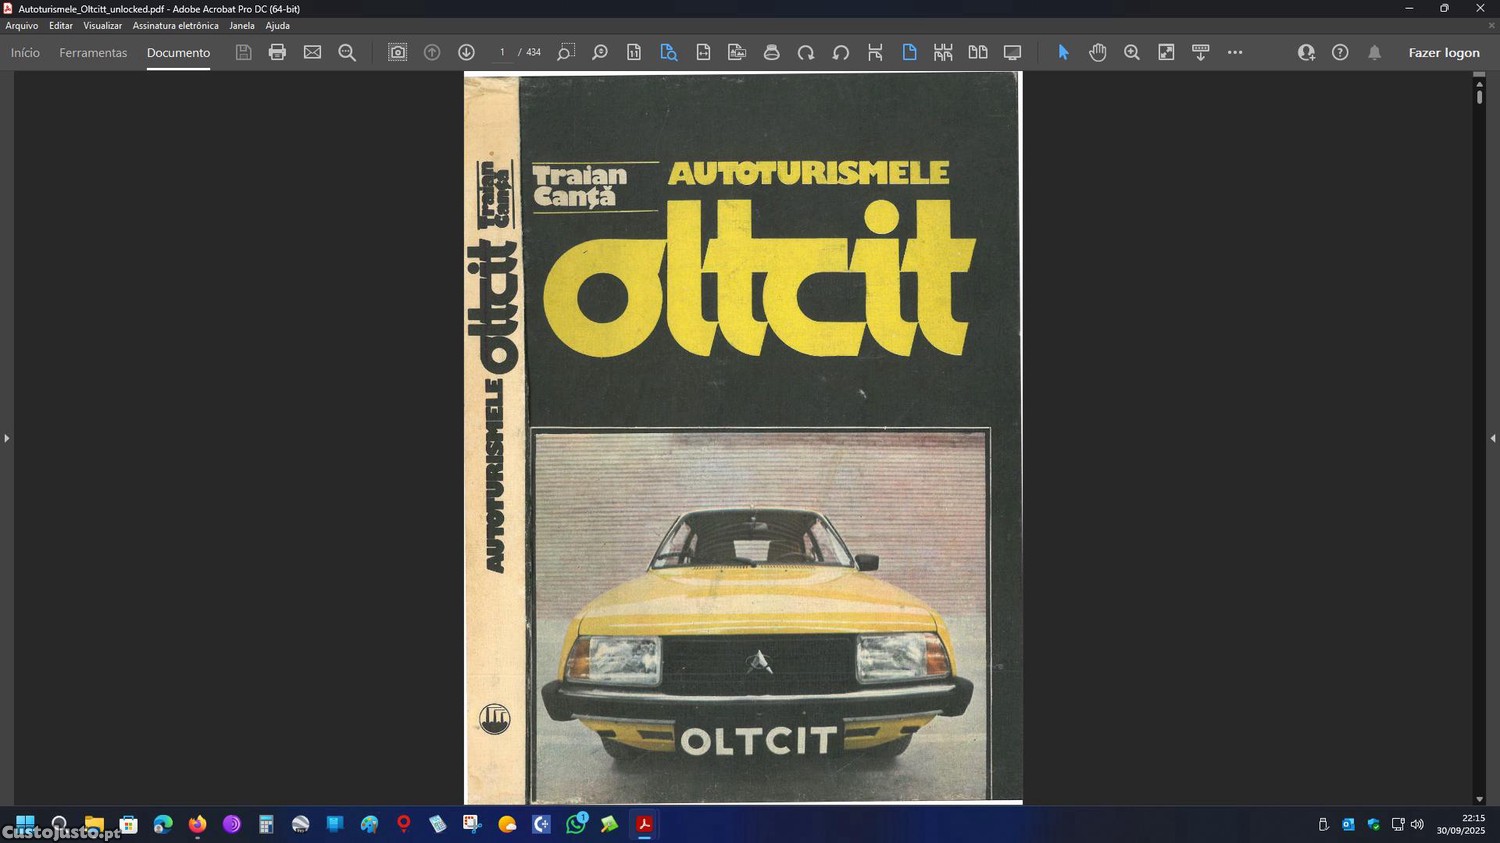Expand the left navigation pane arrow

[6, 438]
